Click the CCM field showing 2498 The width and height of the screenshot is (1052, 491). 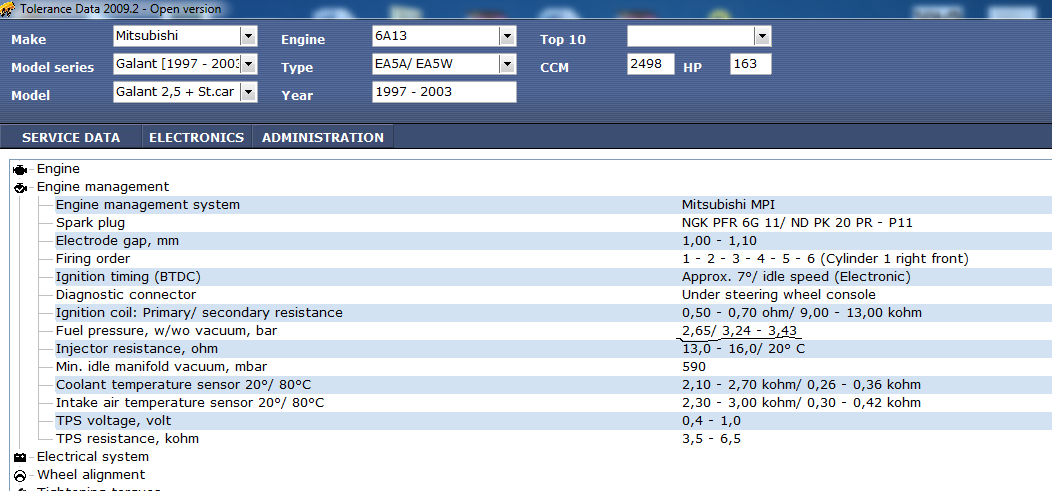pos(651,64)
